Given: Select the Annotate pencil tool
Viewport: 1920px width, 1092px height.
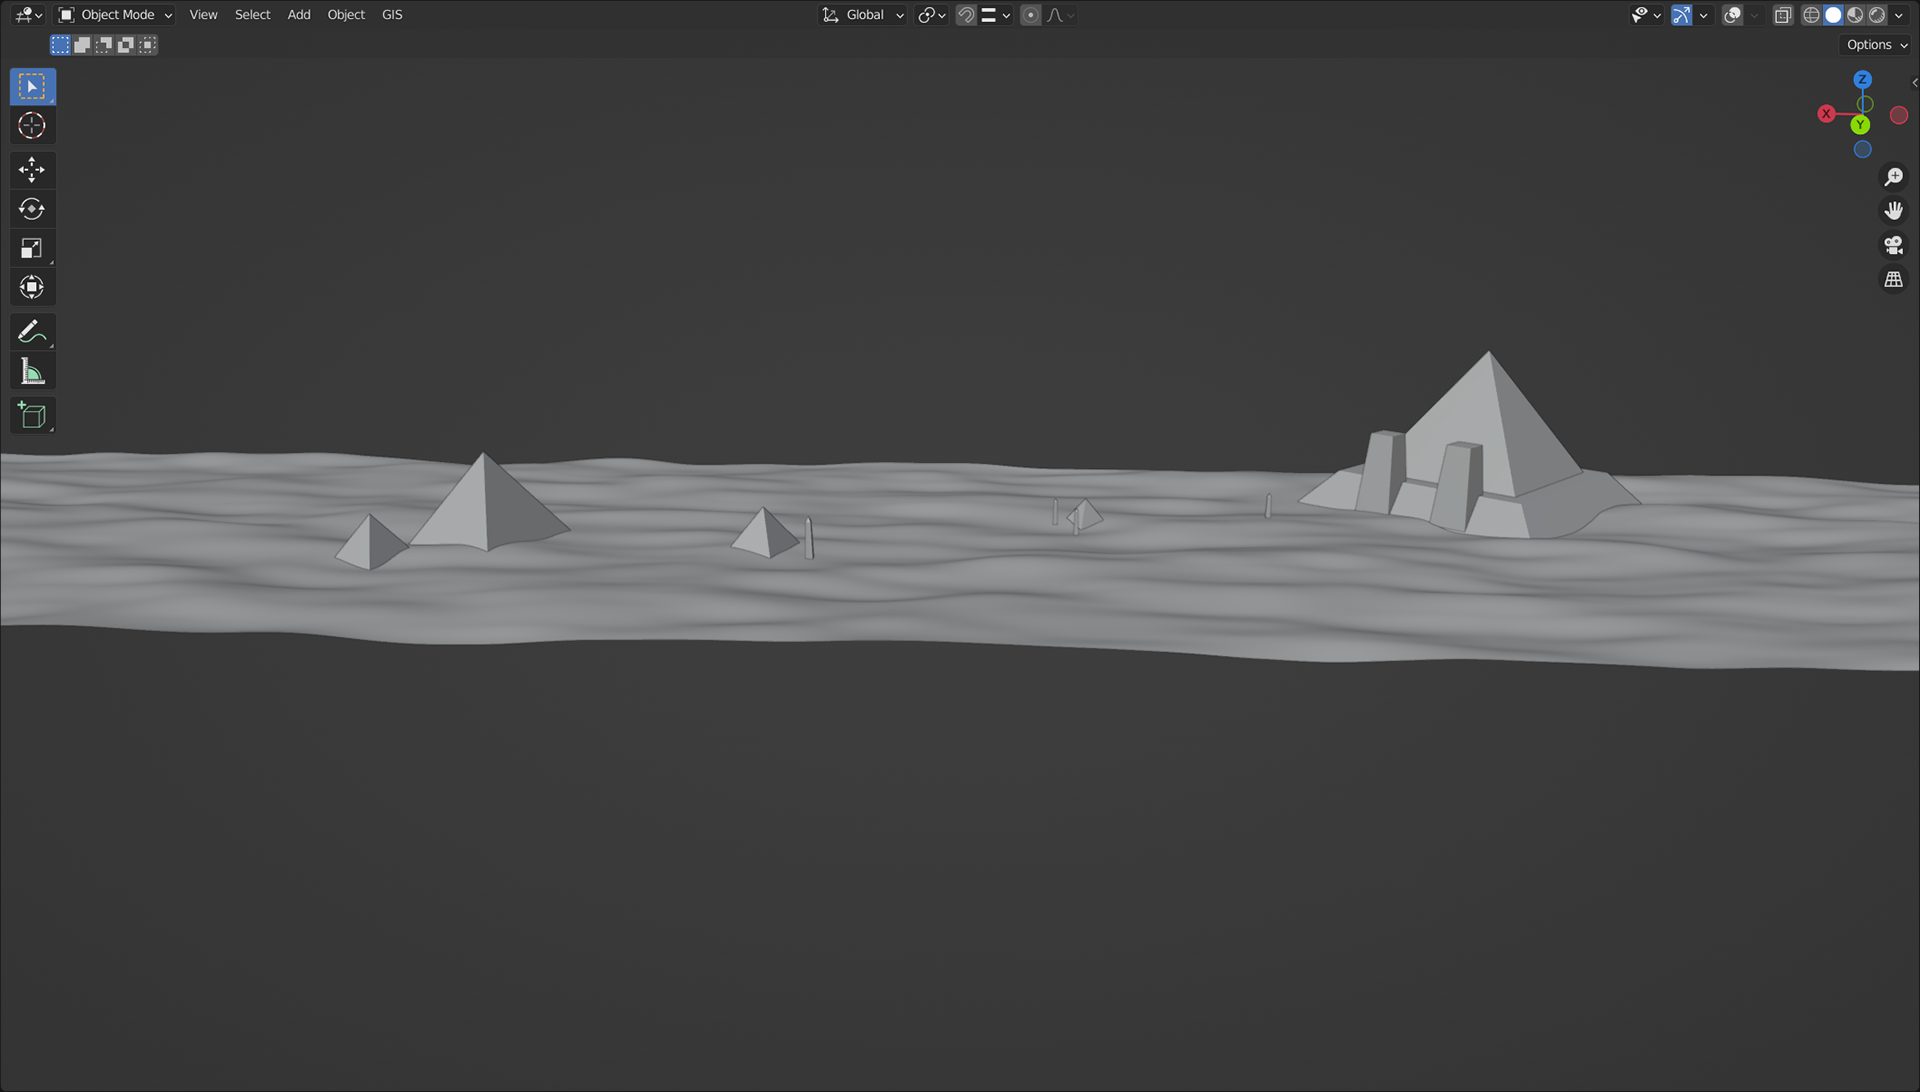Looking at the screenshot, I should point(32,332).
